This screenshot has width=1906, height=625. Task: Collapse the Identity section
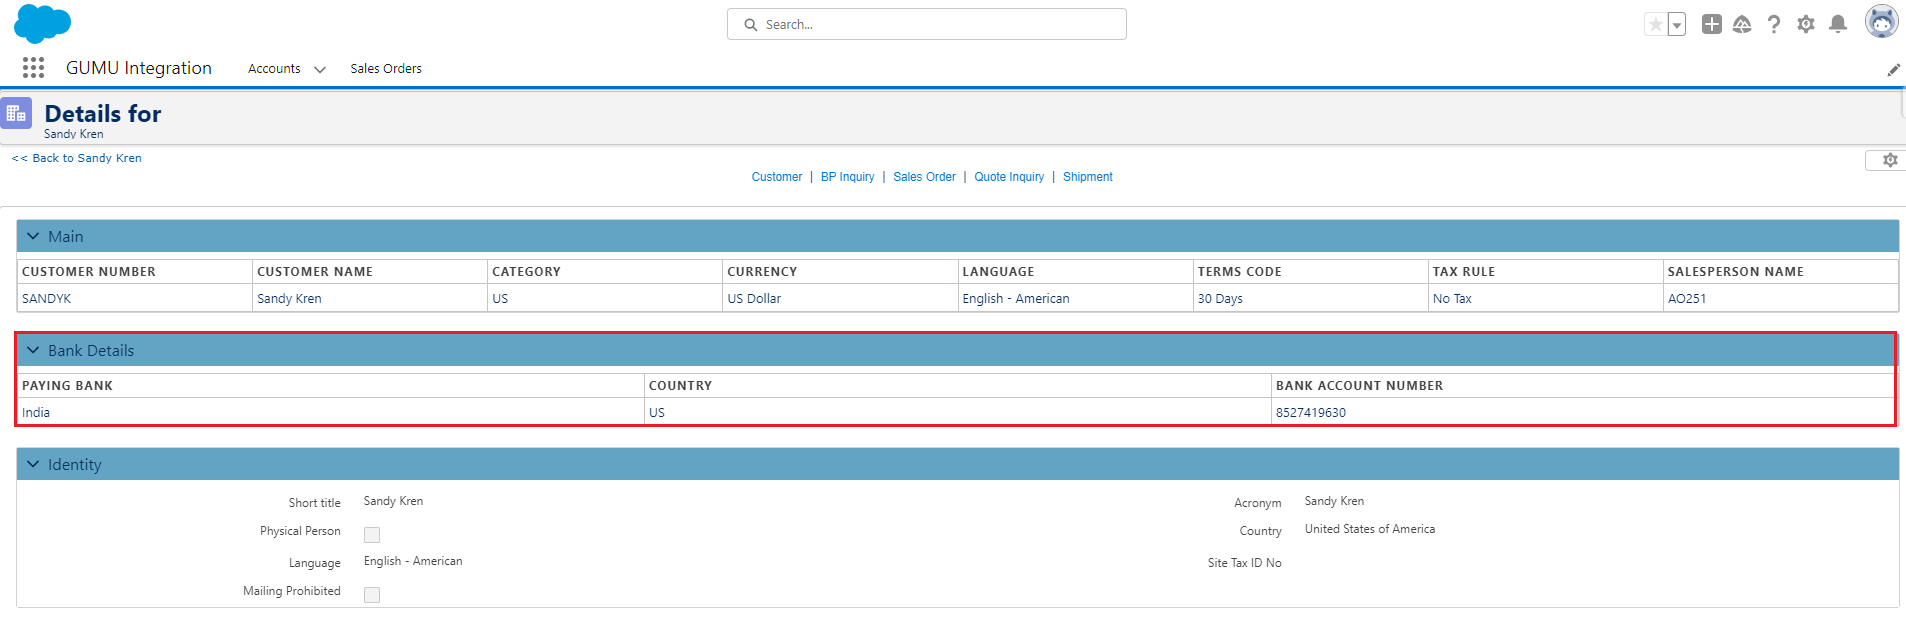point(33,464)
